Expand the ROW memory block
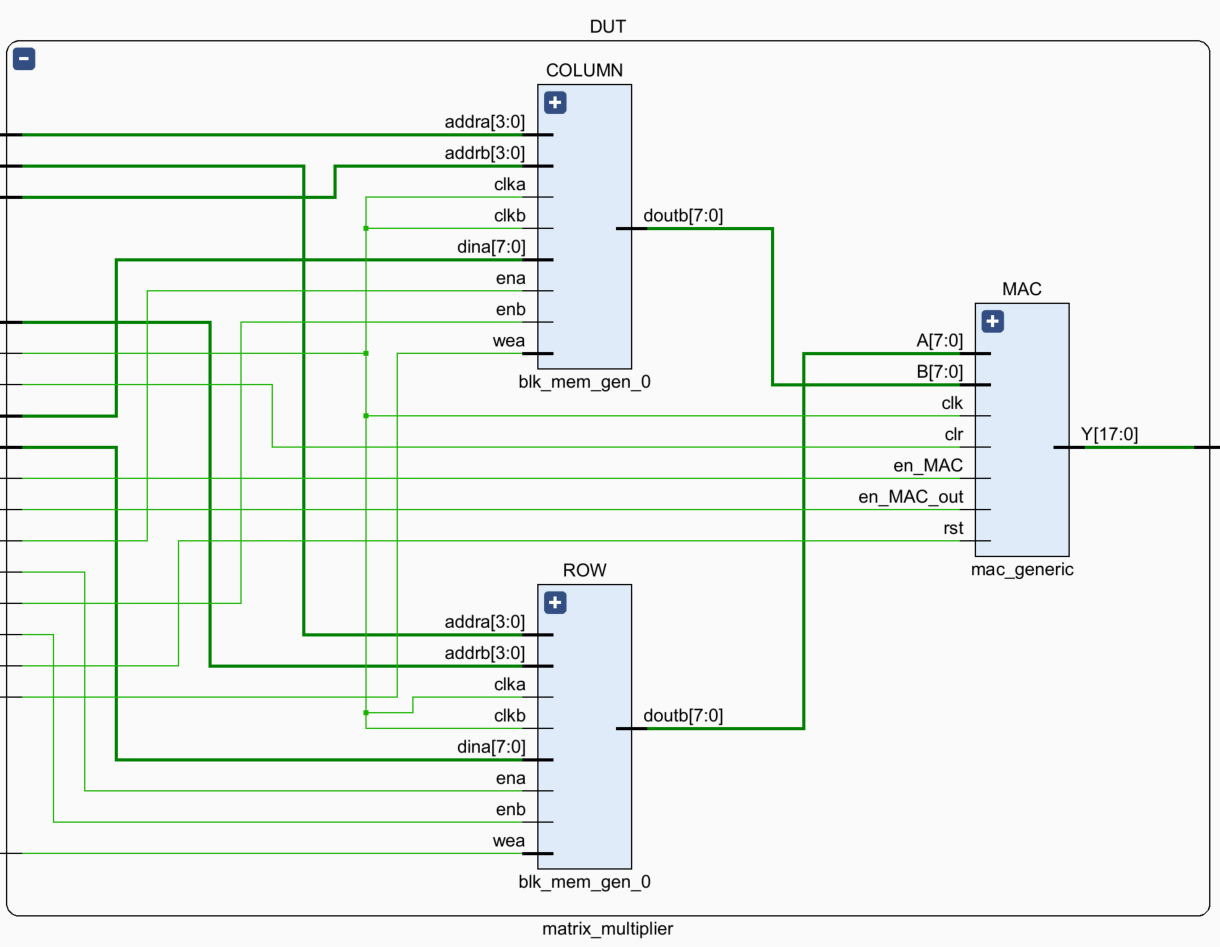Screen dimensions: 1220x947 pos(555,602)
